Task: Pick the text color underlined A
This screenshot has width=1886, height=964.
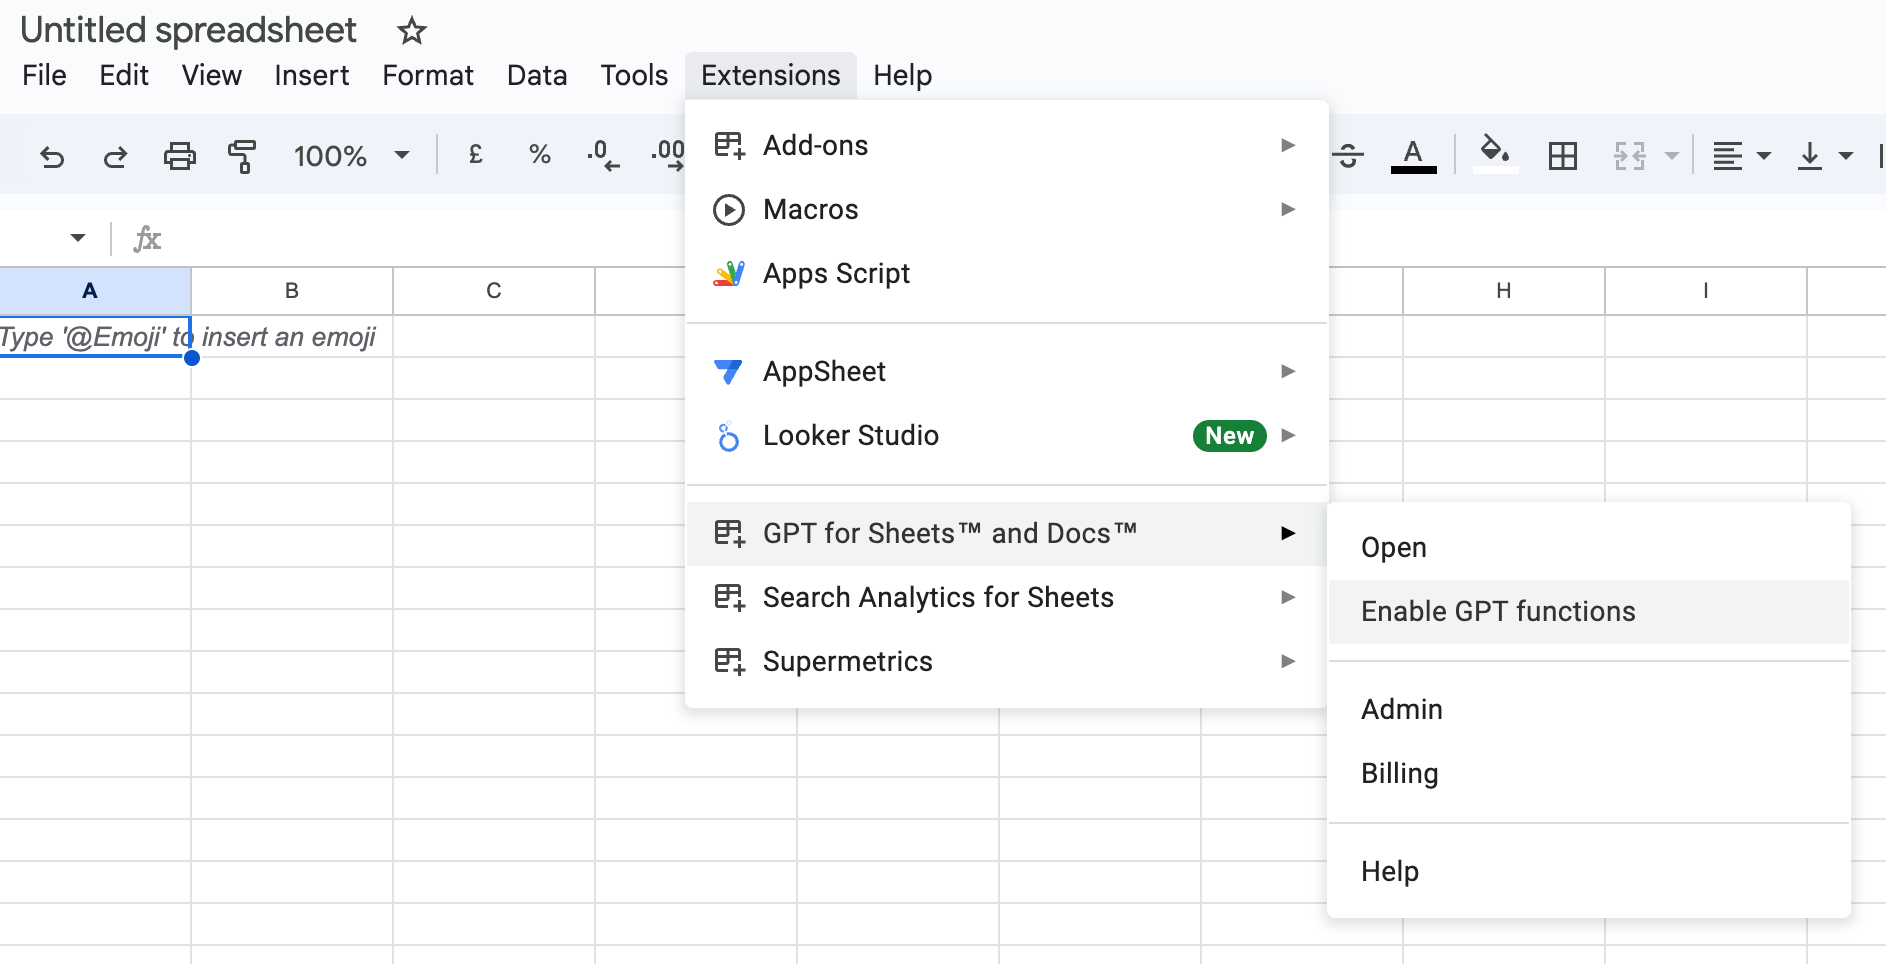Action: pos(1413,156)
